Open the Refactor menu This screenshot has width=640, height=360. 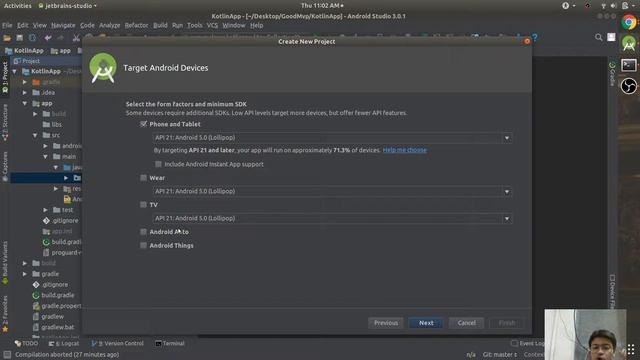click(x=136, y=25)
